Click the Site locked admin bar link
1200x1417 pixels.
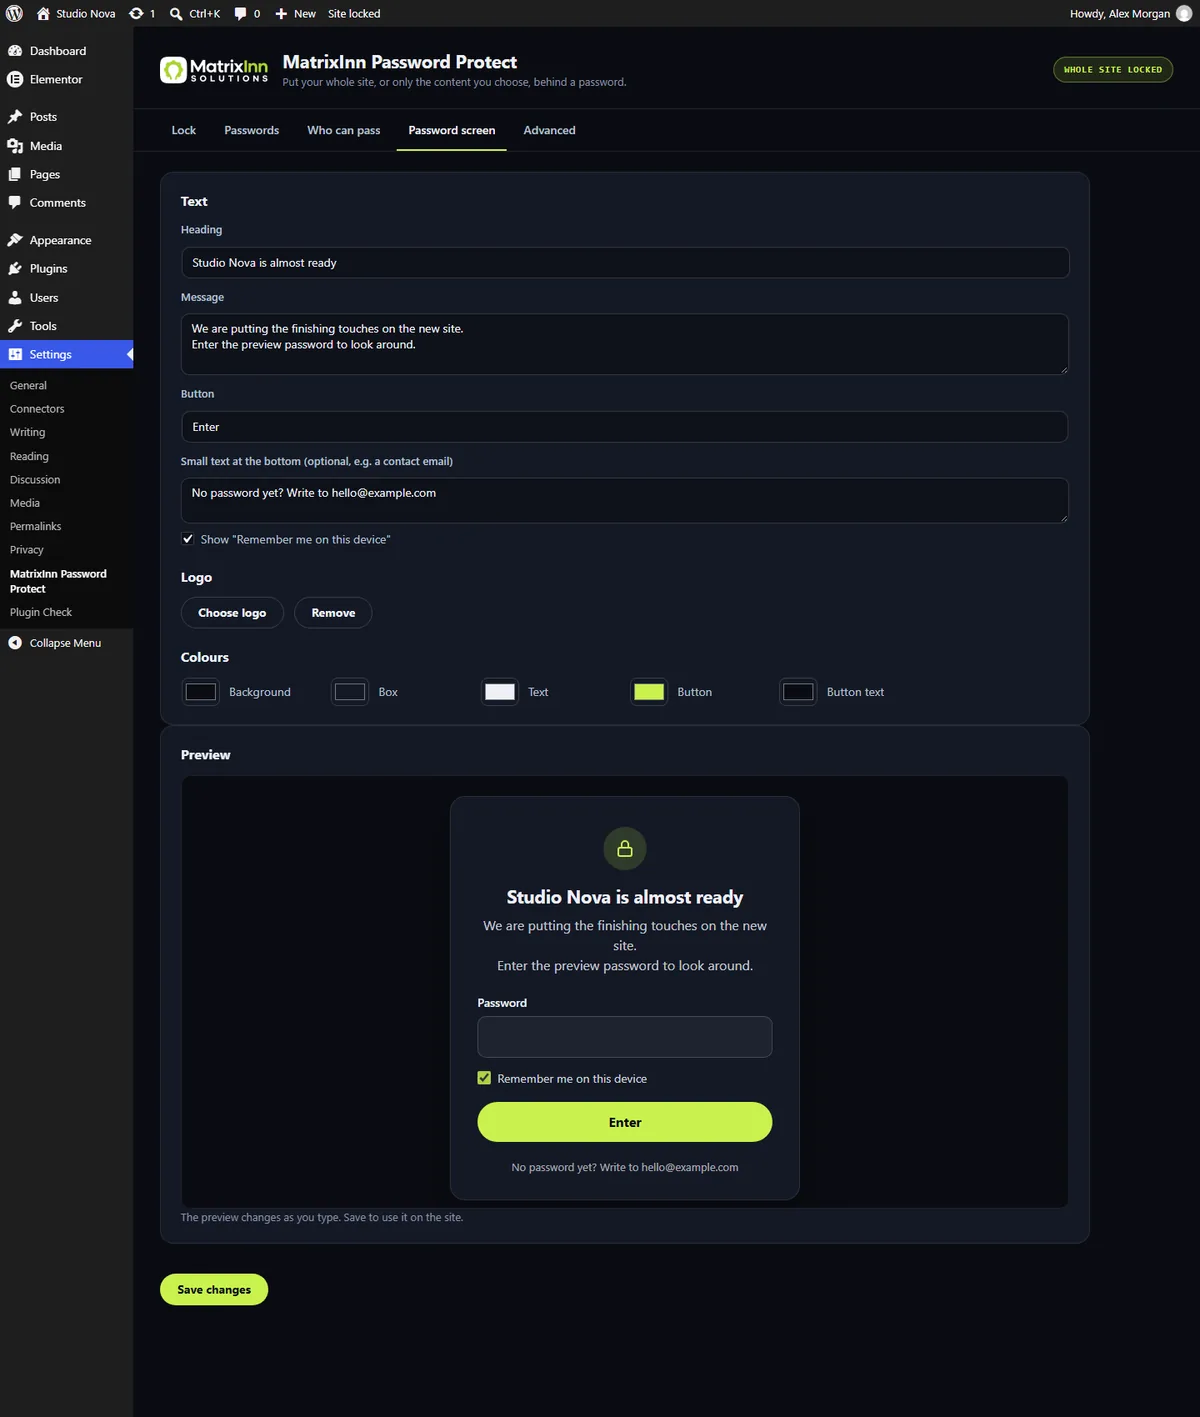[354, 14]
